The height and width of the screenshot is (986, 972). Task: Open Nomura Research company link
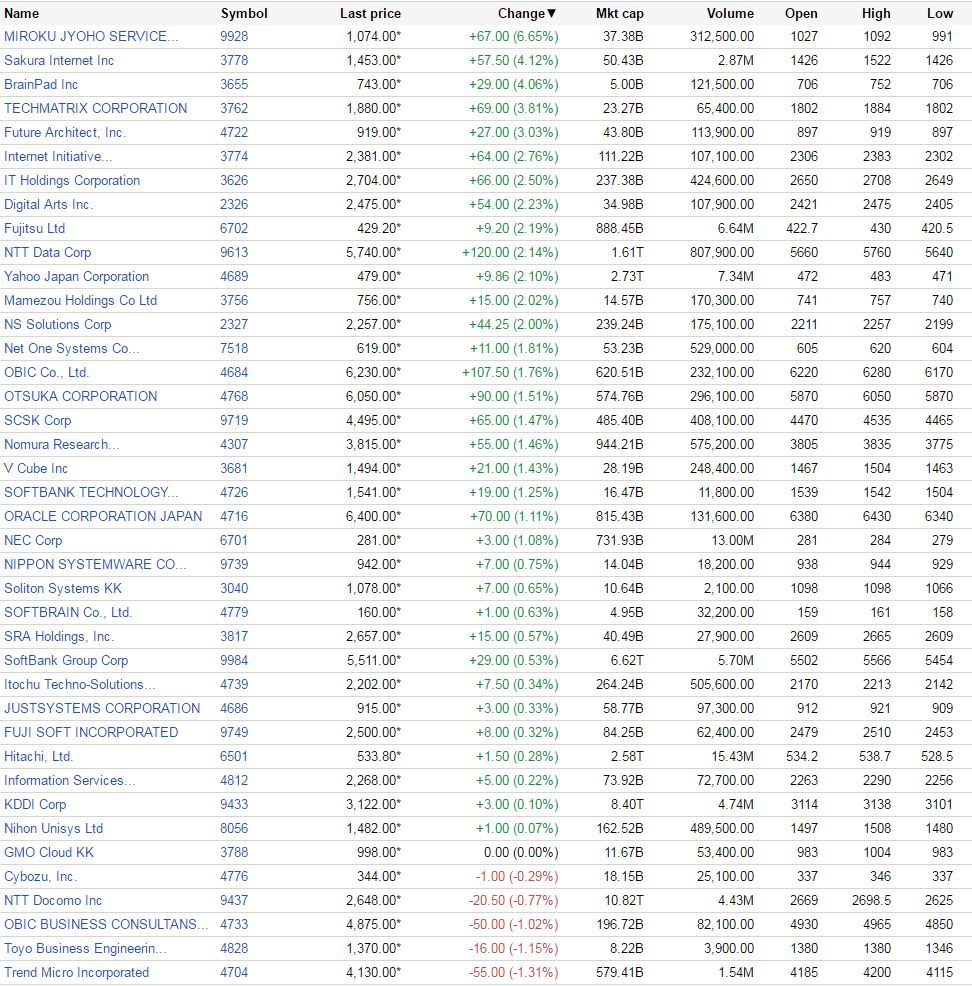(62, 444)
